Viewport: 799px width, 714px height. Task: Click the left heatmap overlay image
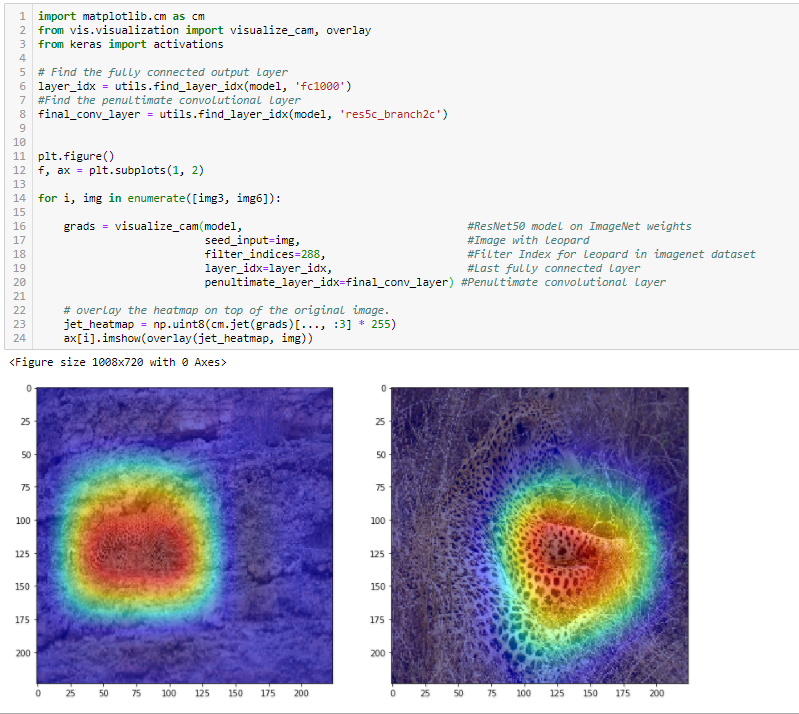184,535
